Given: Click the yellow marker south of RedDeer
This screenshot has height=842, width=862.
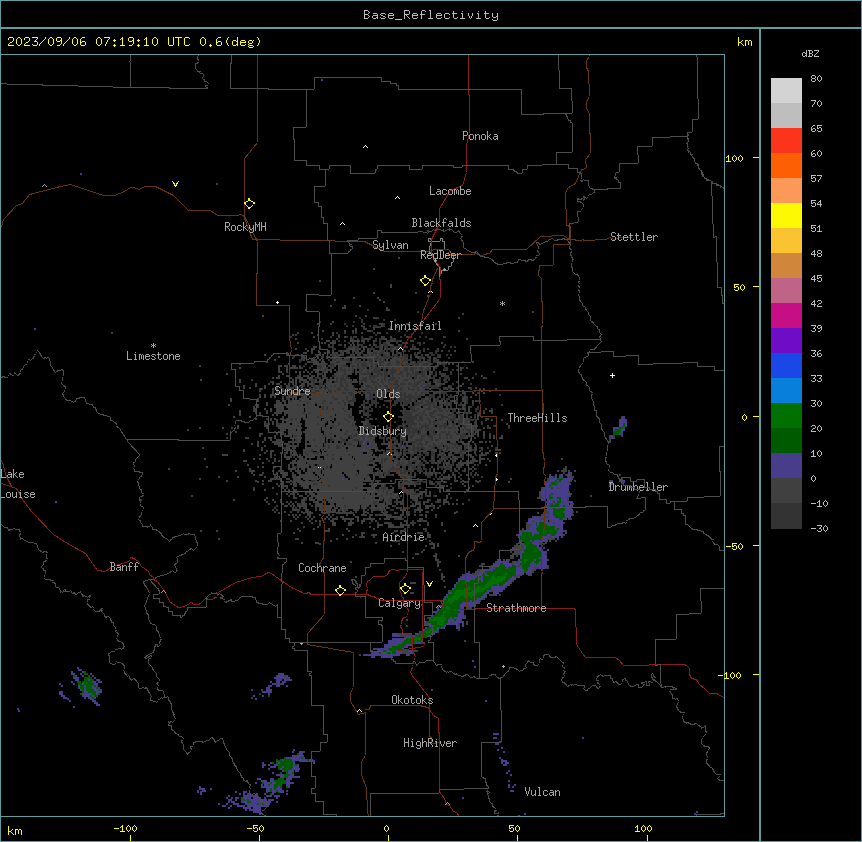Looking at the screenshot, I should [x=426, y=281].
